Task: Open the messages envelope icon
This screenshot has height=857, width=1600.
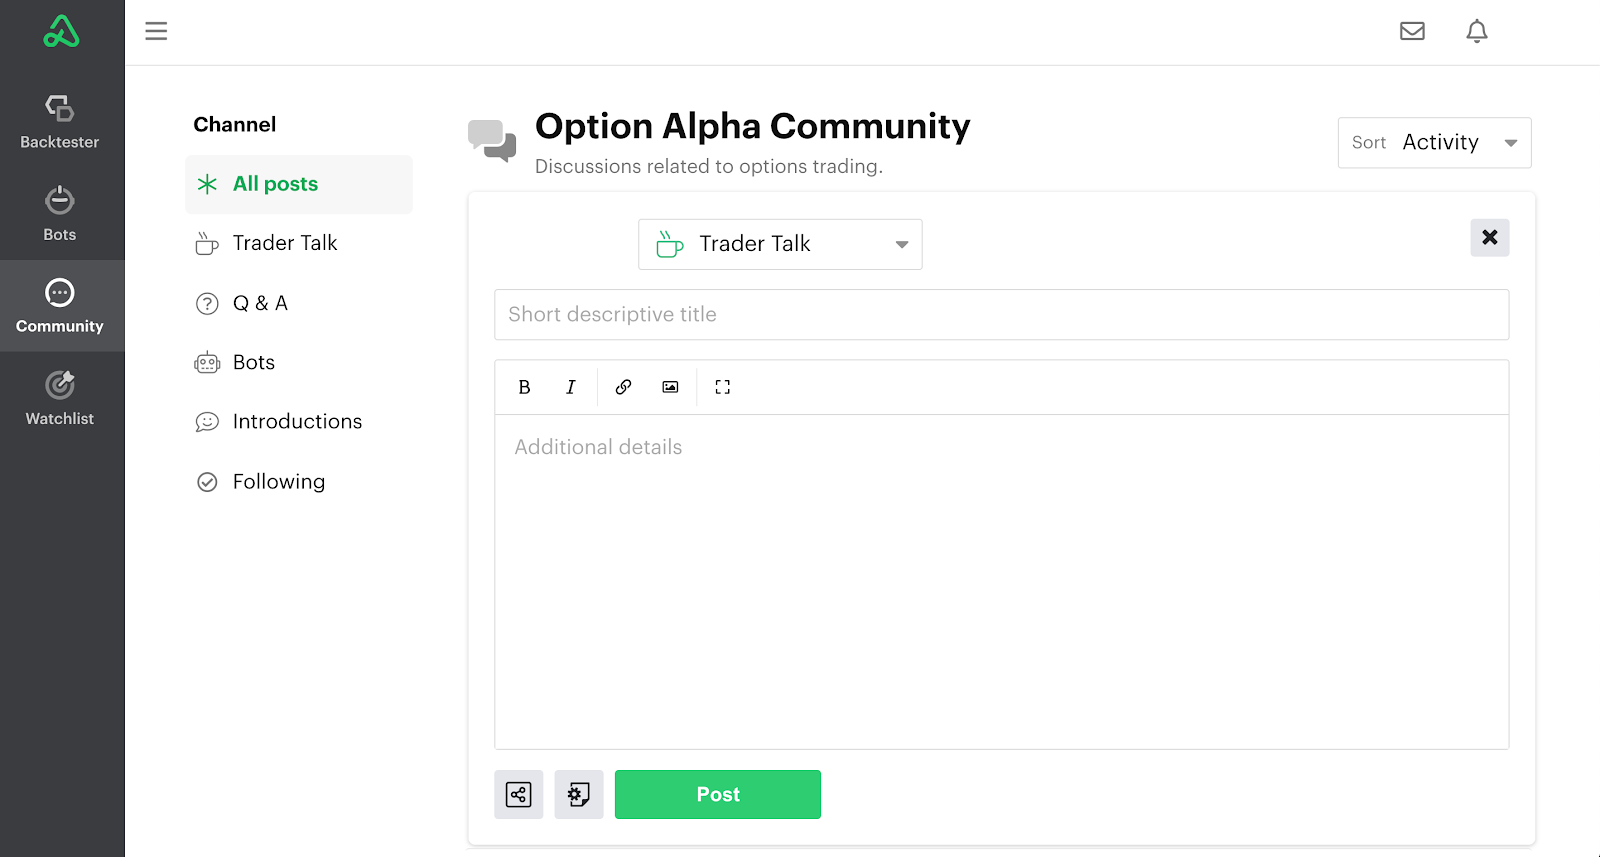Action: pyautogui.click(x=1412, y=31)
